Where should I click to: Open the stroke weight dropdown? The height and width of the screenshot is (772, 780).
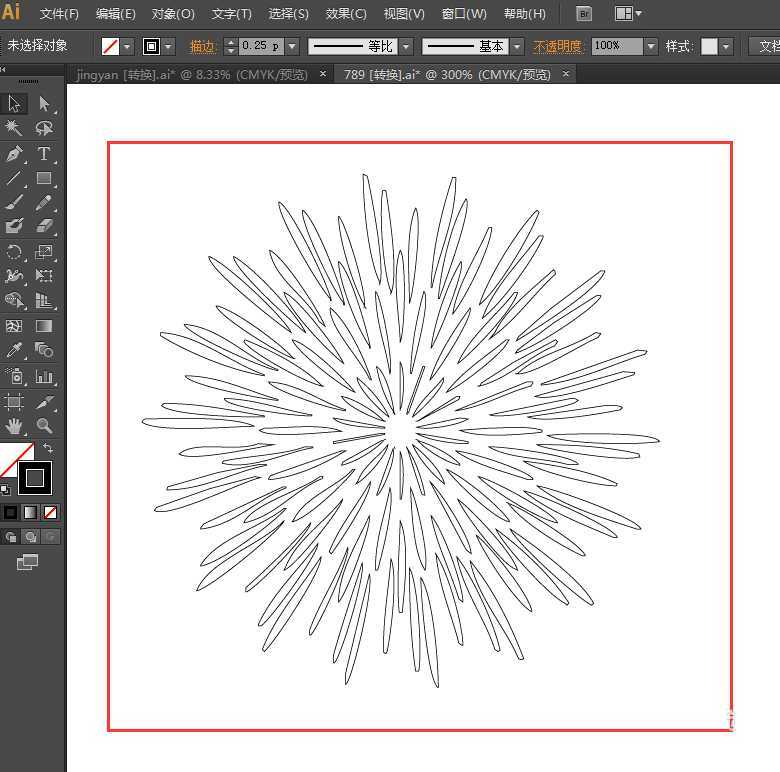click(x=292, y=46)
